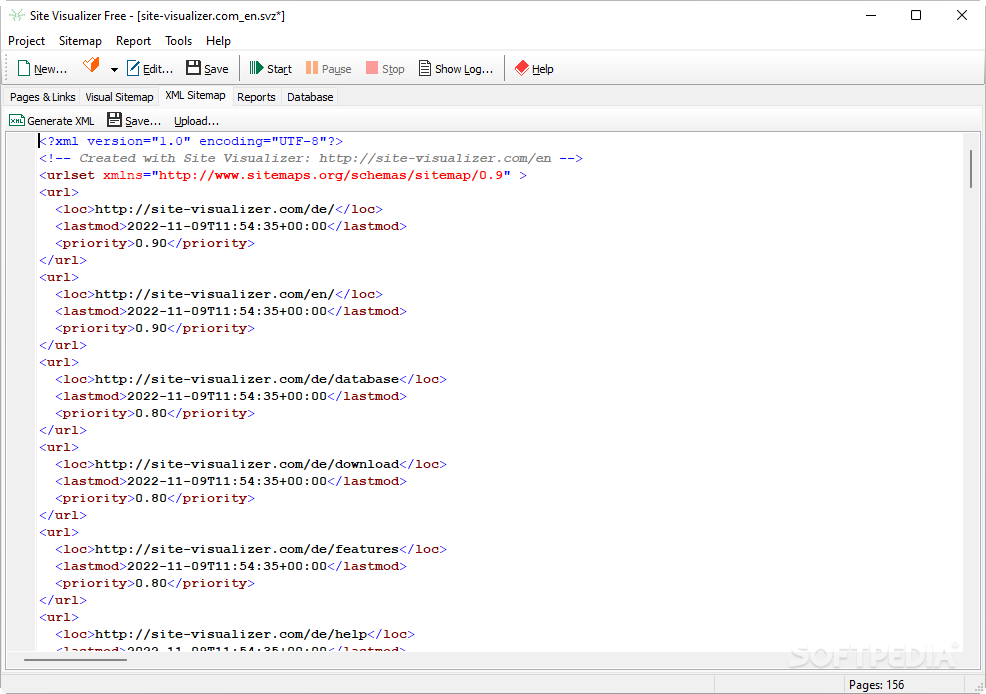Expand the Open project dropdown arrow

pyautogui.click(x=114, y=70)
